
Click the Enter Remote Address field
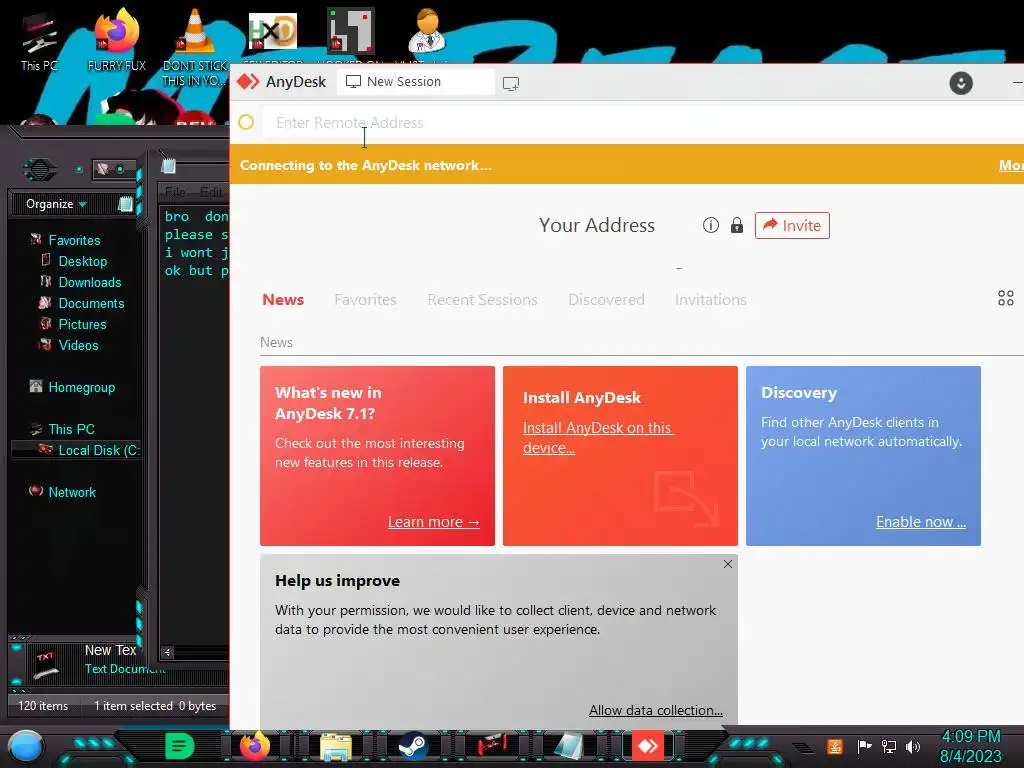[643, 123]
